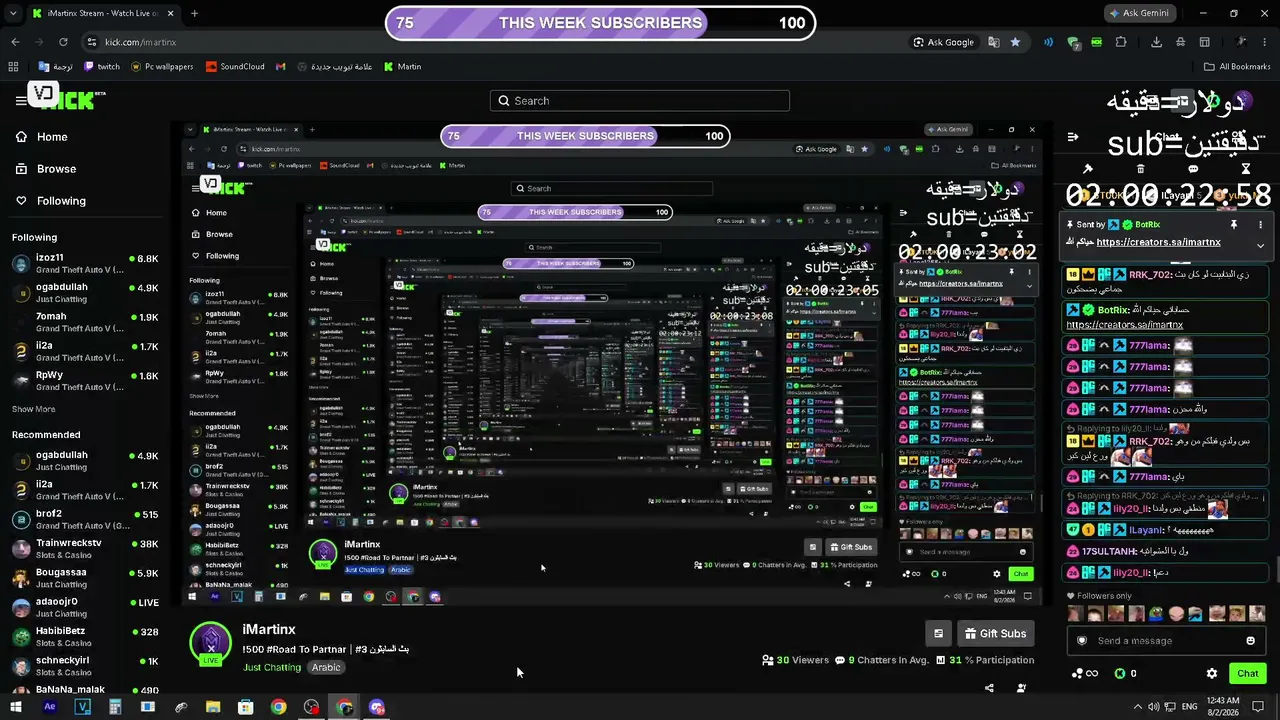Viewport: 1280px width, 720px height.
Task: Open the twitch bookmark
Action: 102,67
